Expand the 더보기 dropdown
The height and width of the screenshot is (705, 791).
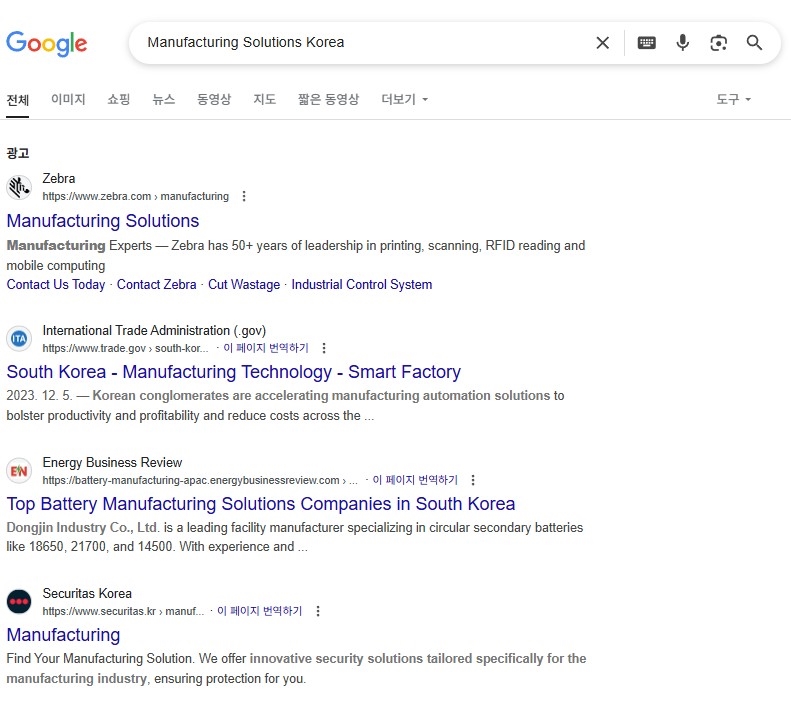coord(404,100)
